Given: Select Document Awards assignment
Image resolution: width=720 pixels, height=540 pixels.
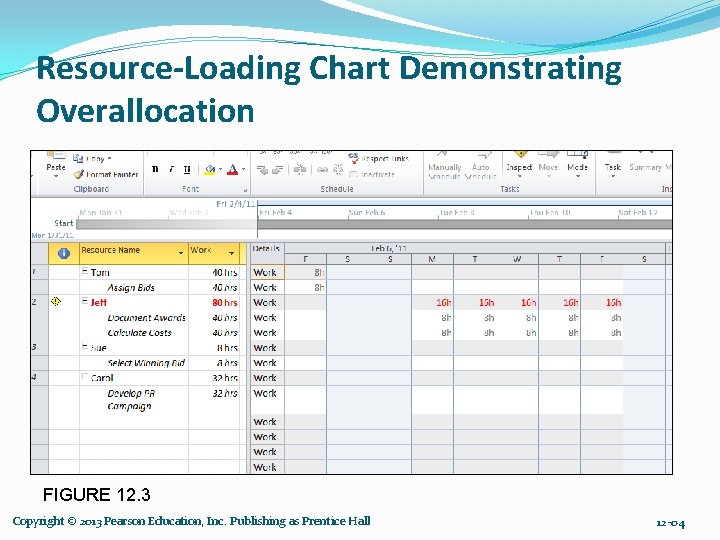Looking at the screenshot, I should [146, 318].
